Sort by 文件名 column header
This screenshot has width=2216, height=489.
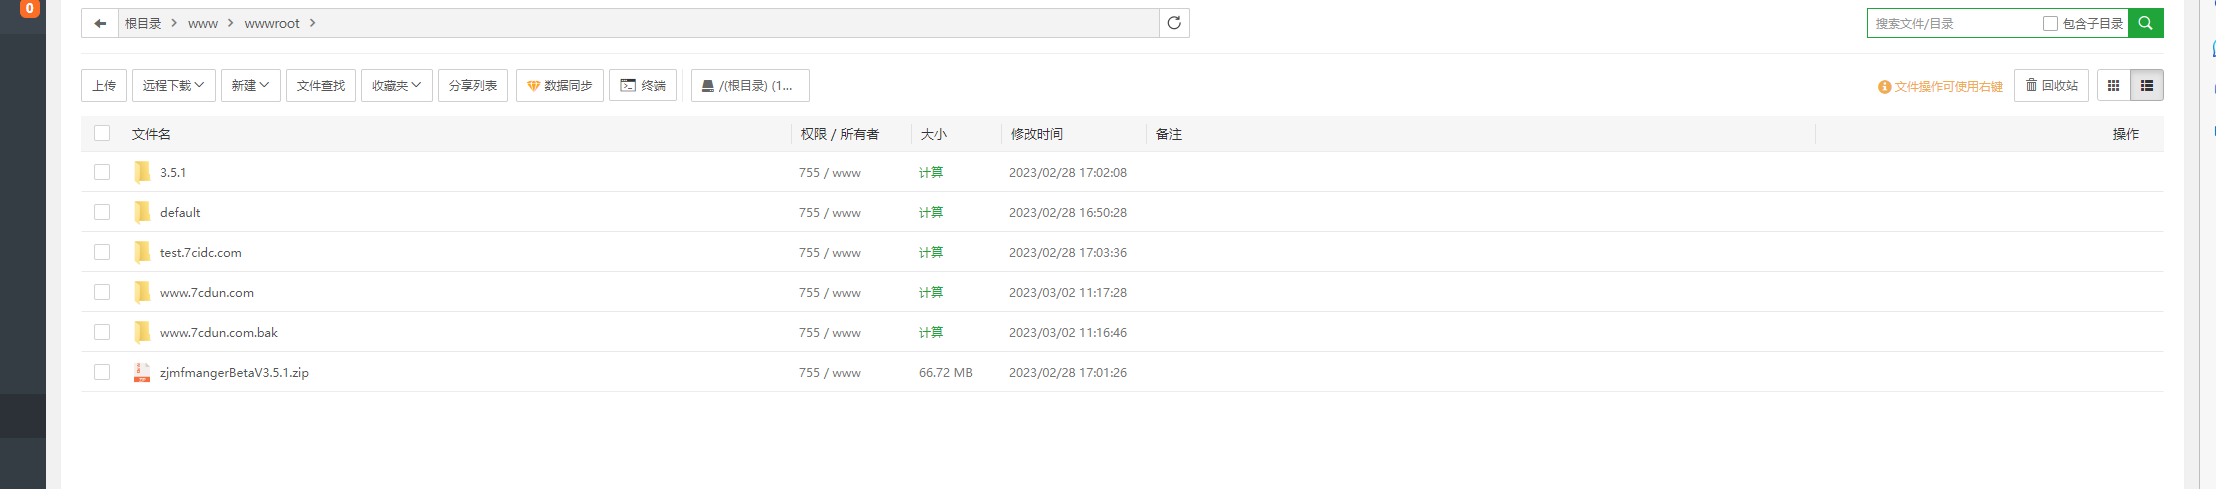point(151,134)
